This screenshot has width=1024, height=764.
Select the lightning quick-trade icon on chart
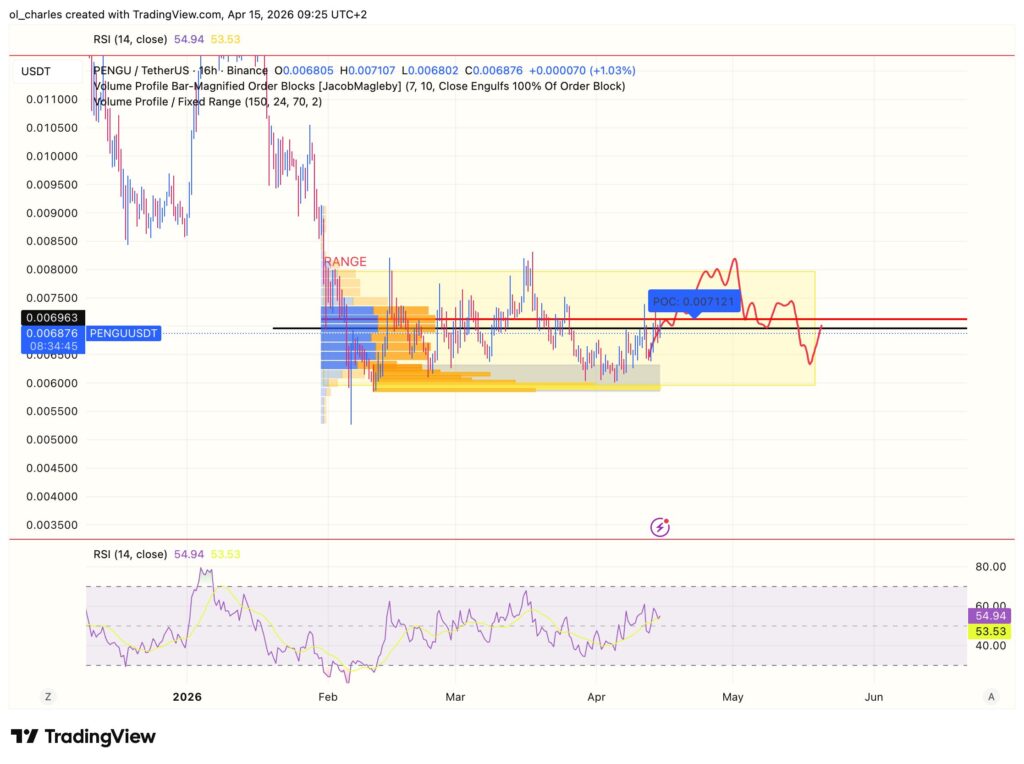coord(659,525)
